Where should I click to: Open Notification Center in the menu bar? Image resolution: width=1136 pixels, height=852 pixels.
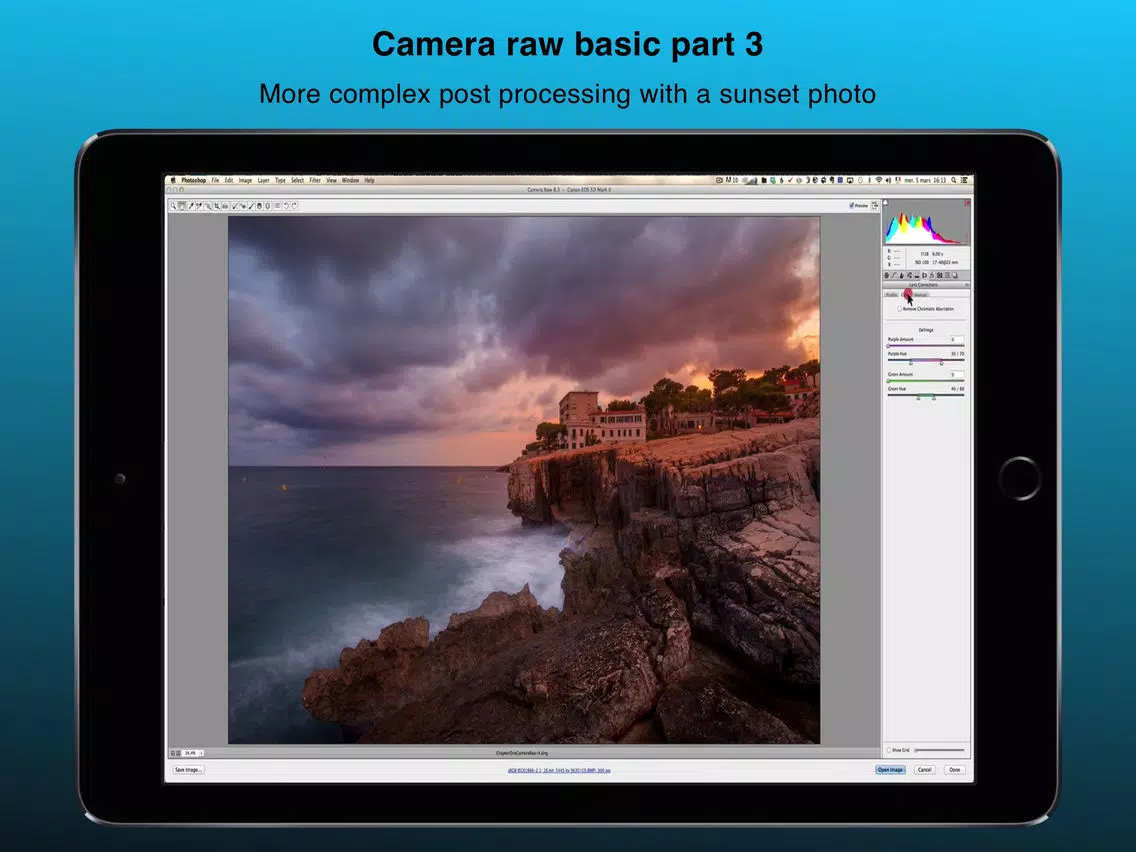coord(964,180)
